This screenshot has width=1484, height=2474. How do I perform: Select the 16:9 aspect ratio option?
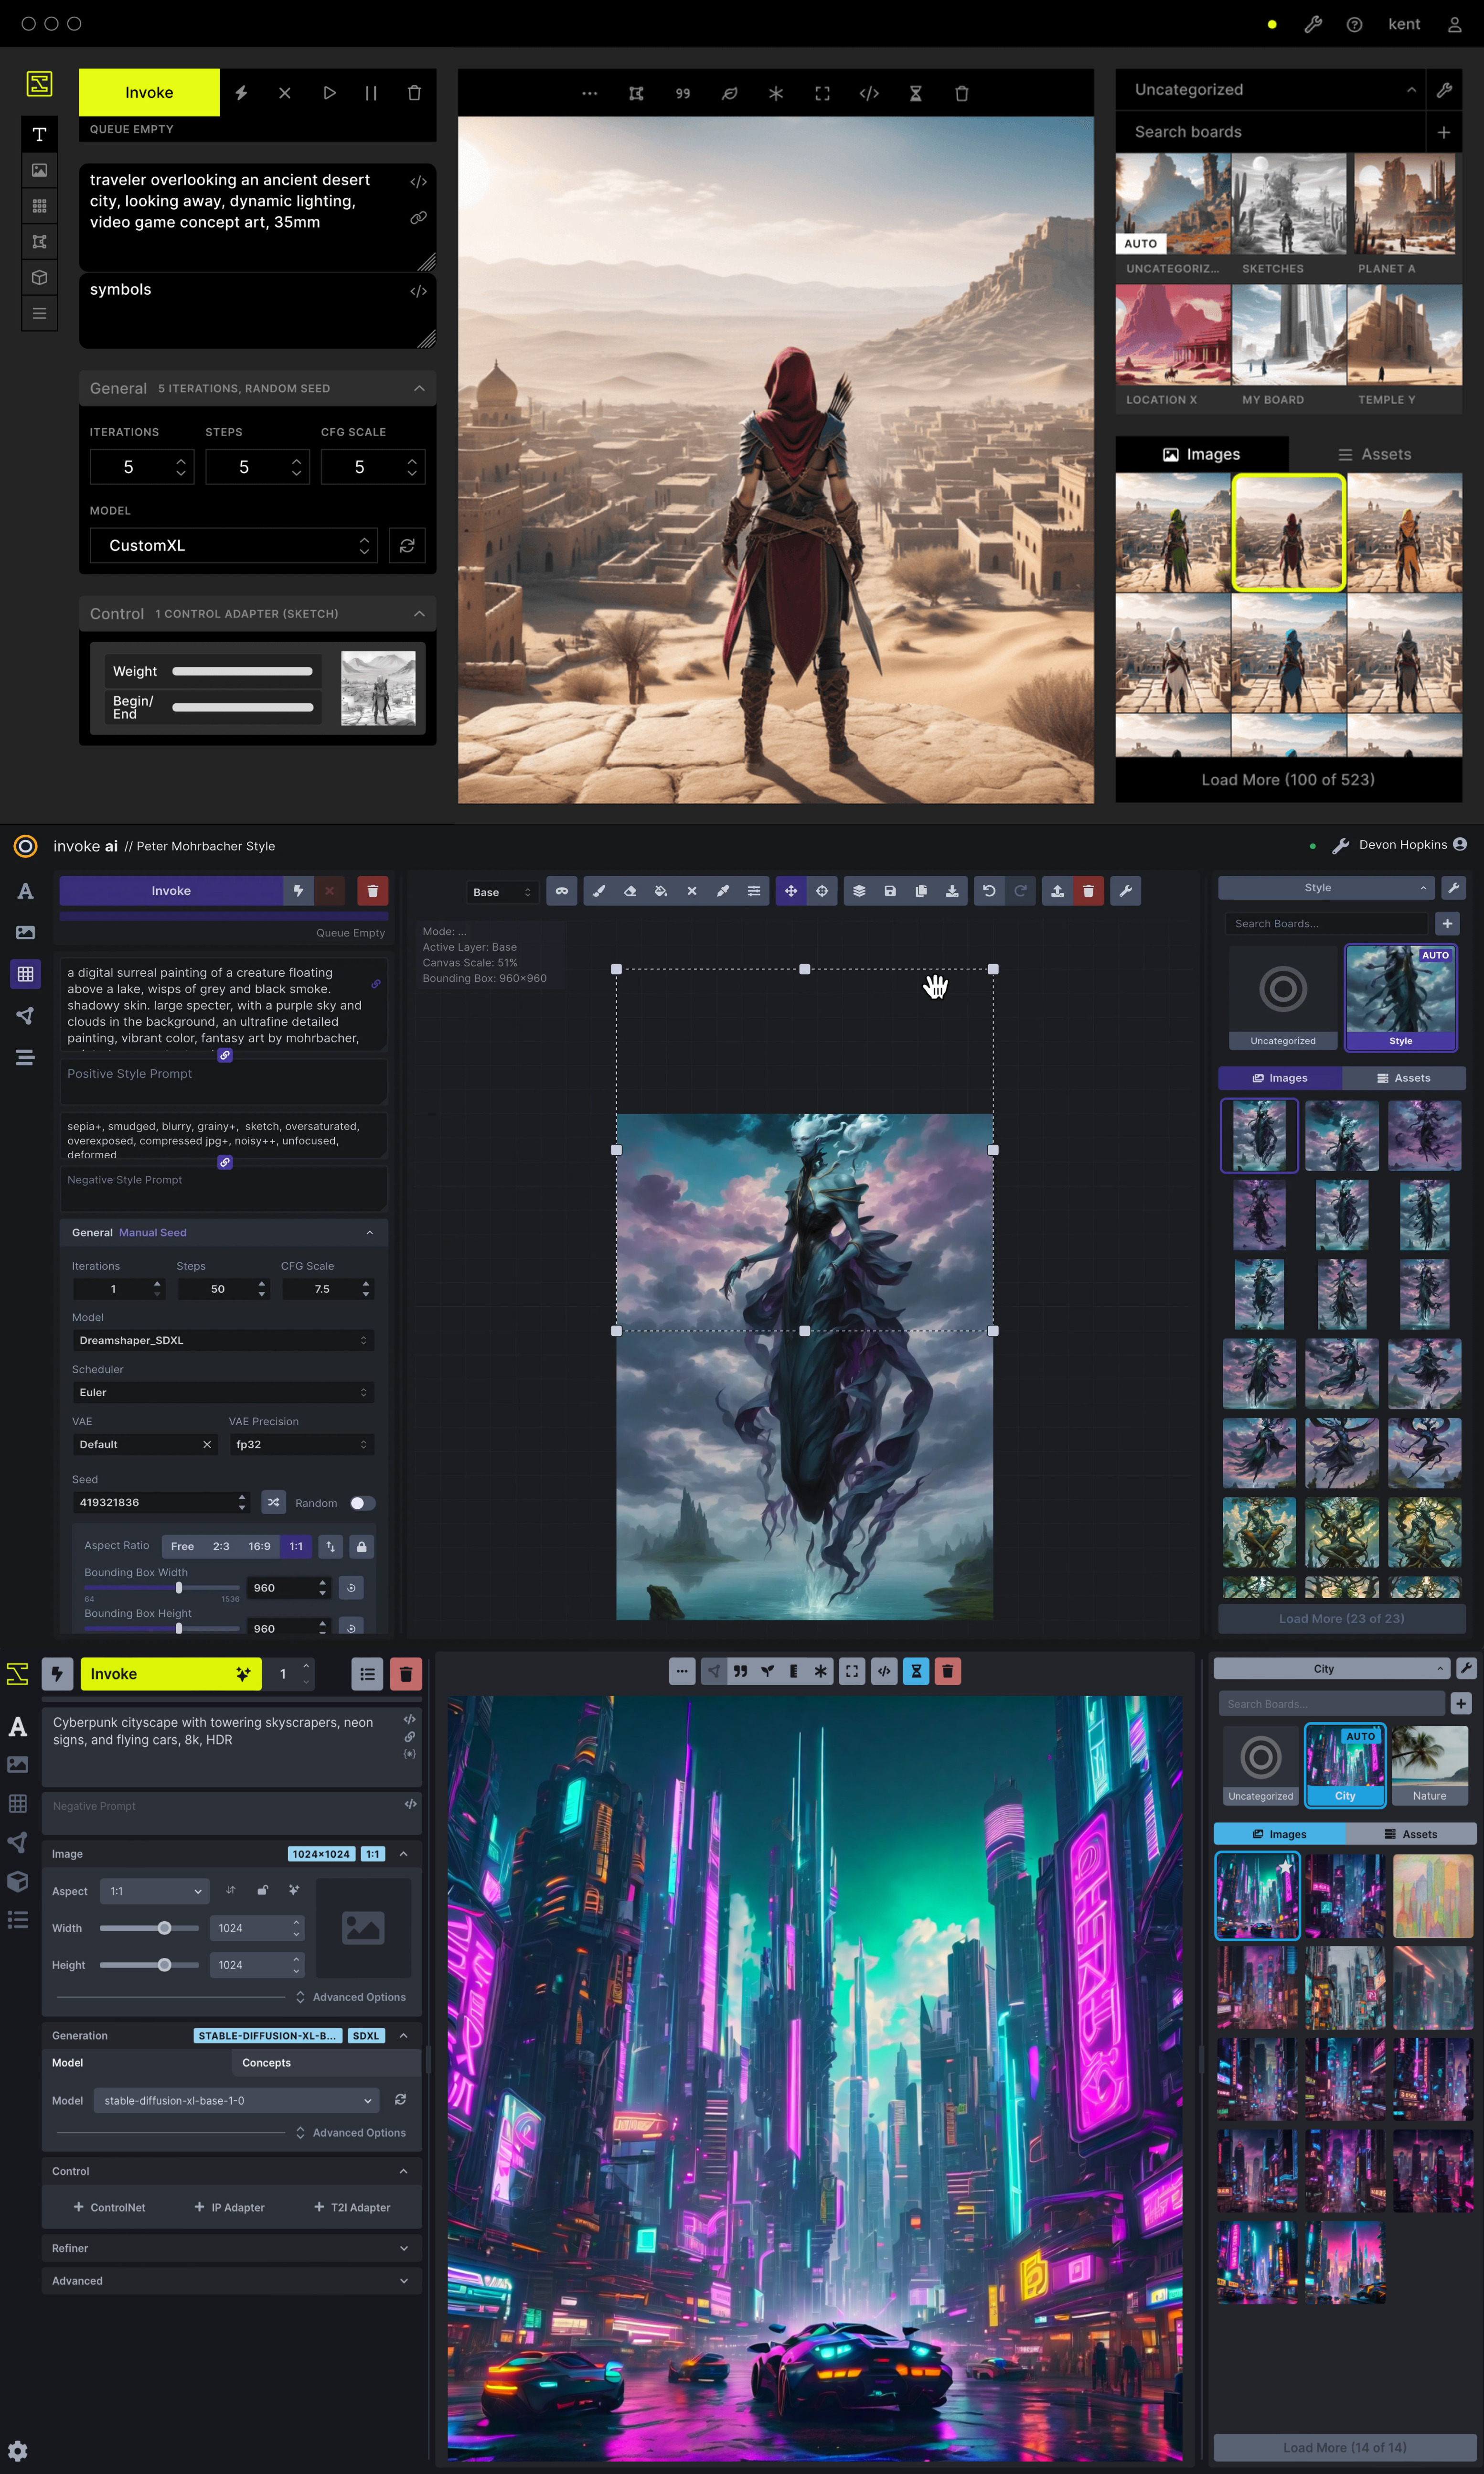(259, 1546)
